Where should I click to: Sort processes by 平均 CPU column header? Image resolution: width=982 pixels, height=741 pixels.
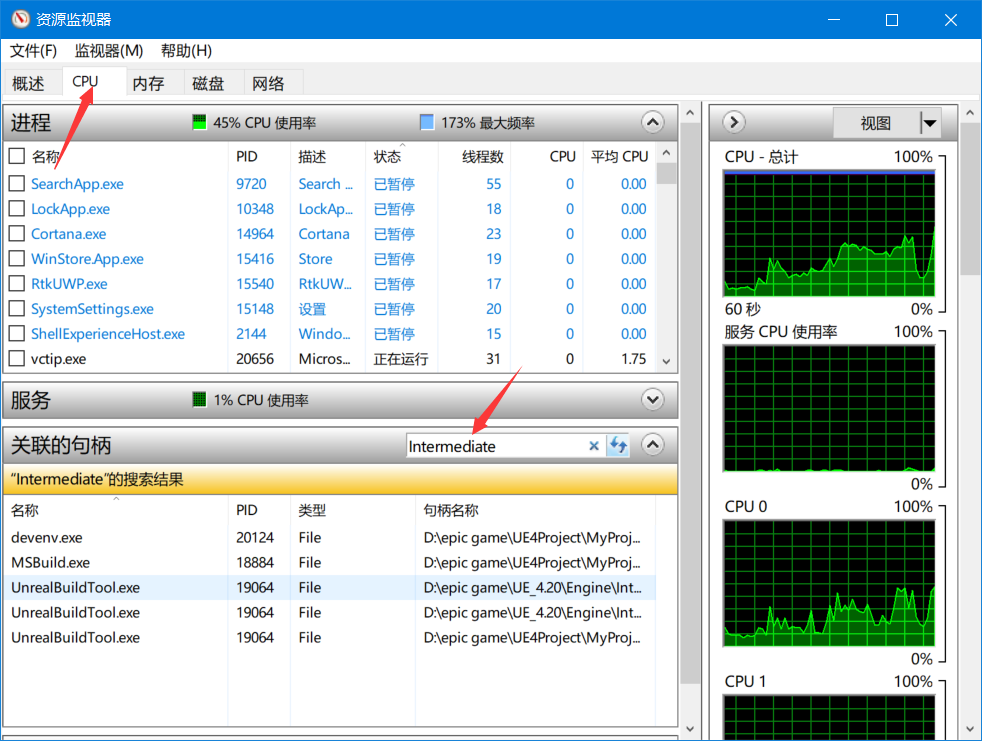(x=619, y=157)
